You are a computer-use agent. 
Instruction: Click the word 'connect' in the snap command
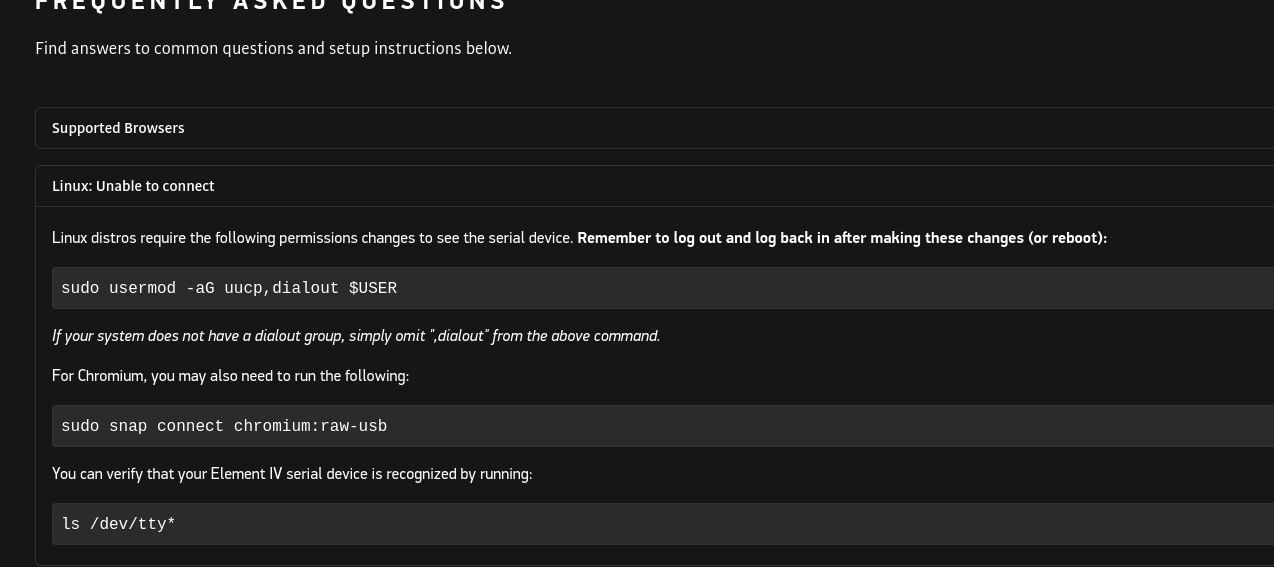pyautogui.click(x=190, y=426)
